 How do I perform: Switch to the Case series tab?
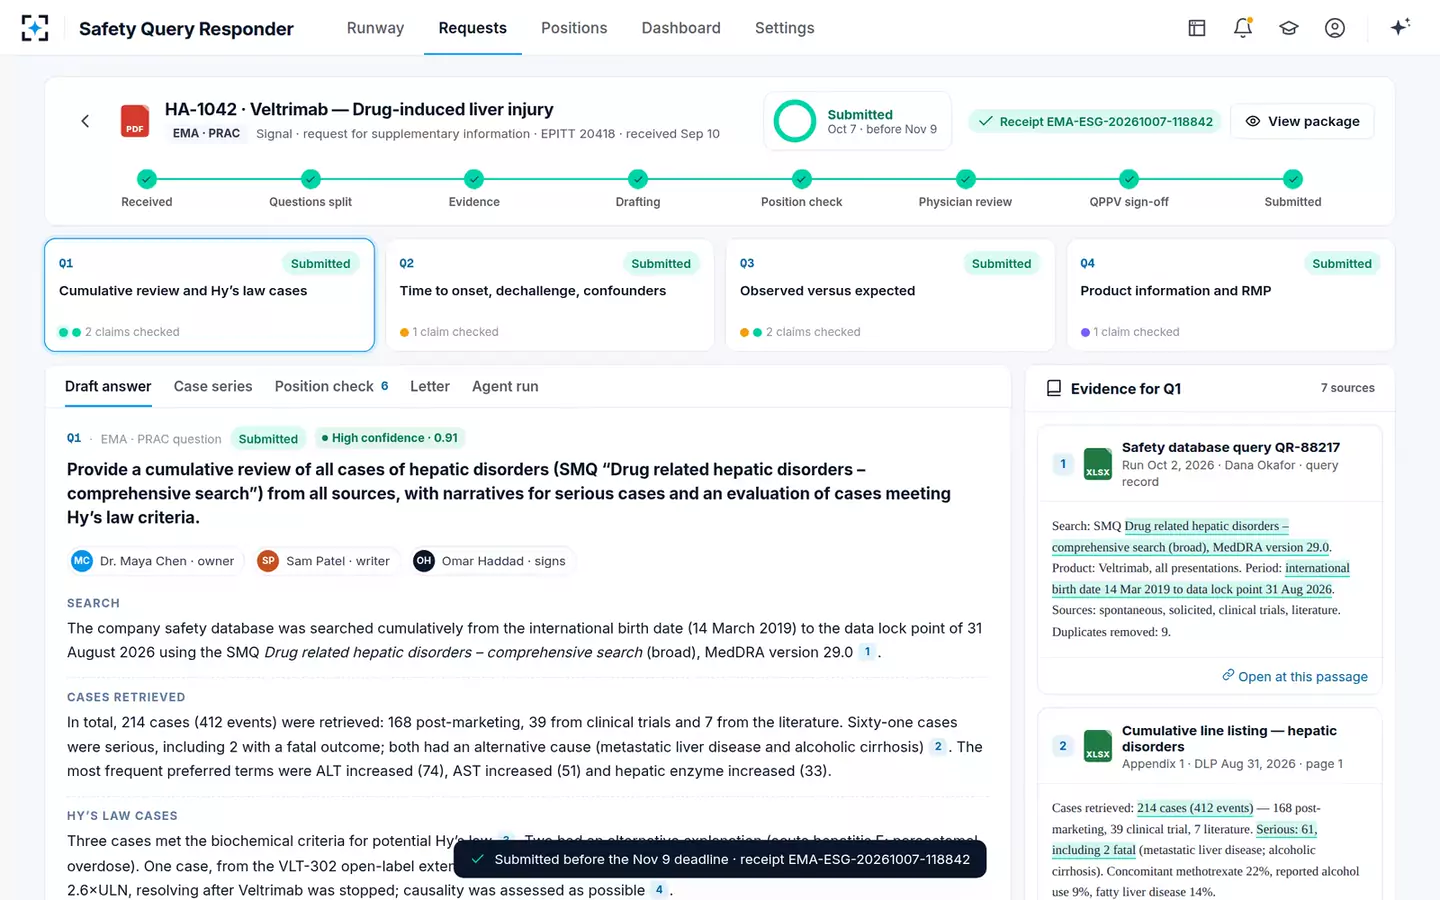(213, 386)
